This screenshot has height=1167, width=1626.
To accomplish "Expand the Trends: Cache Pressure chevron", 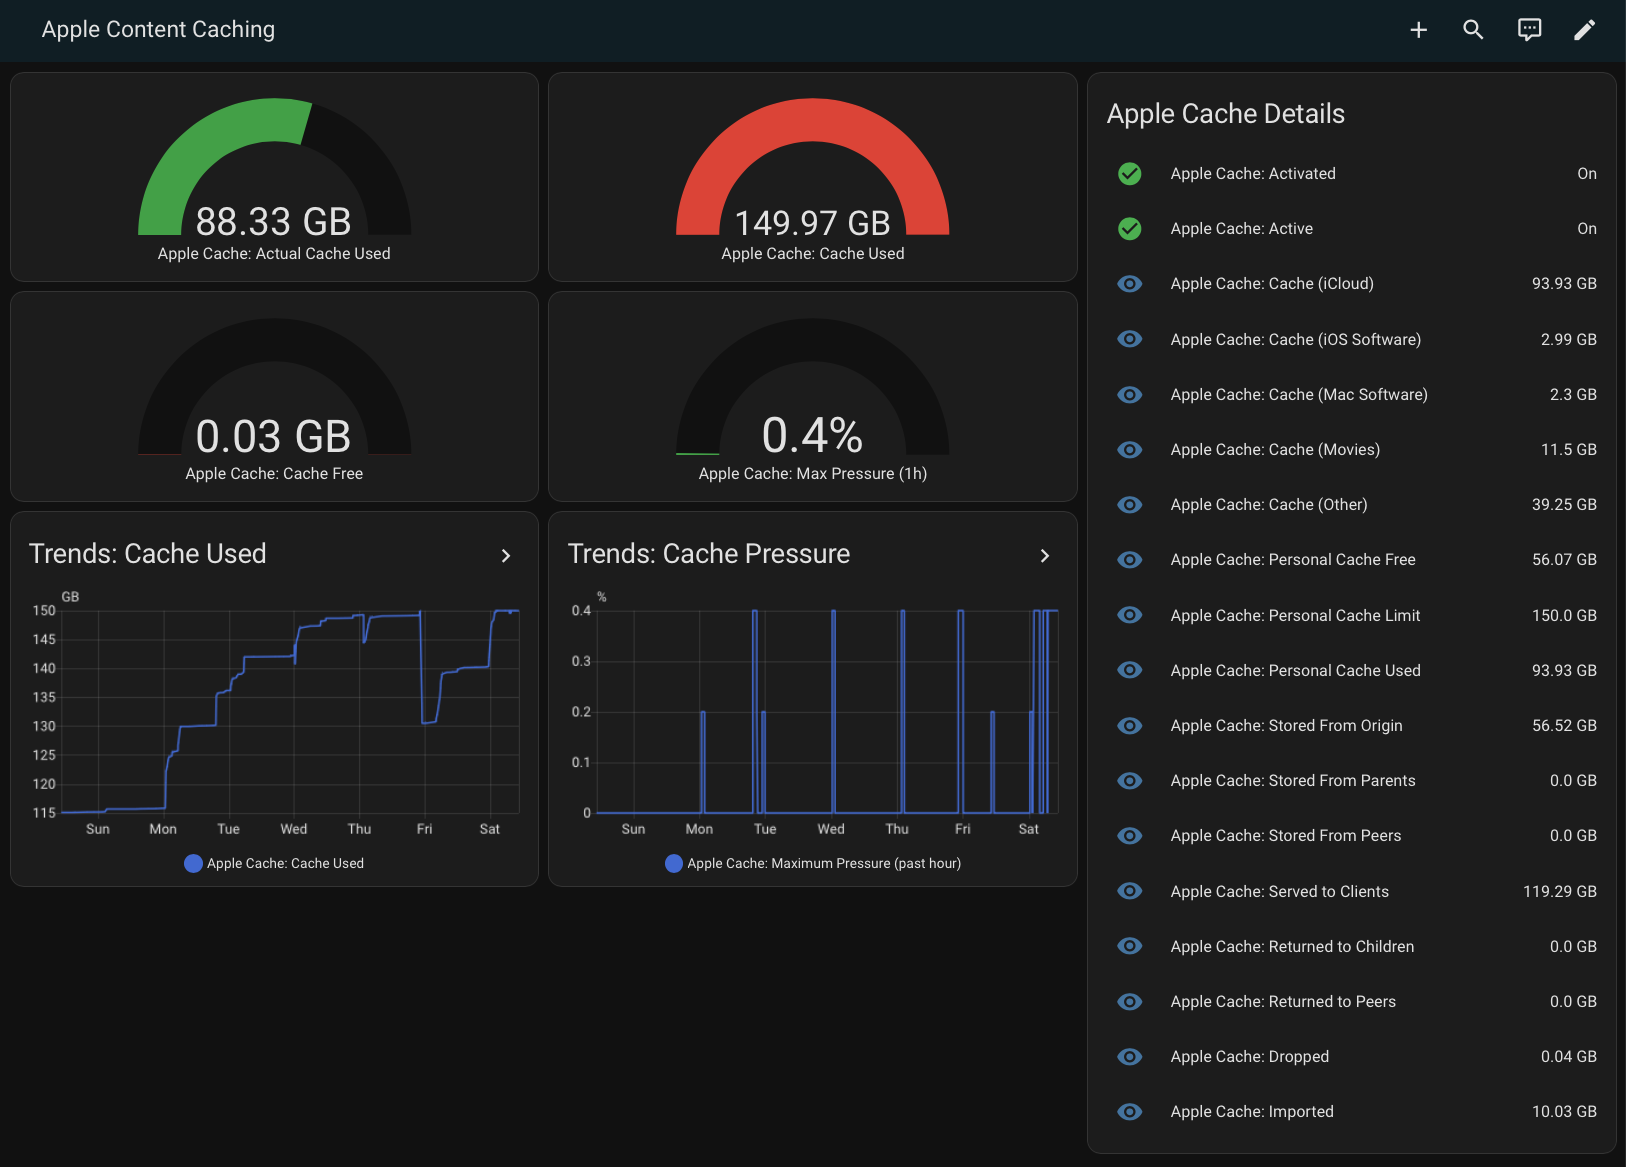I will tap(1045, 556).
